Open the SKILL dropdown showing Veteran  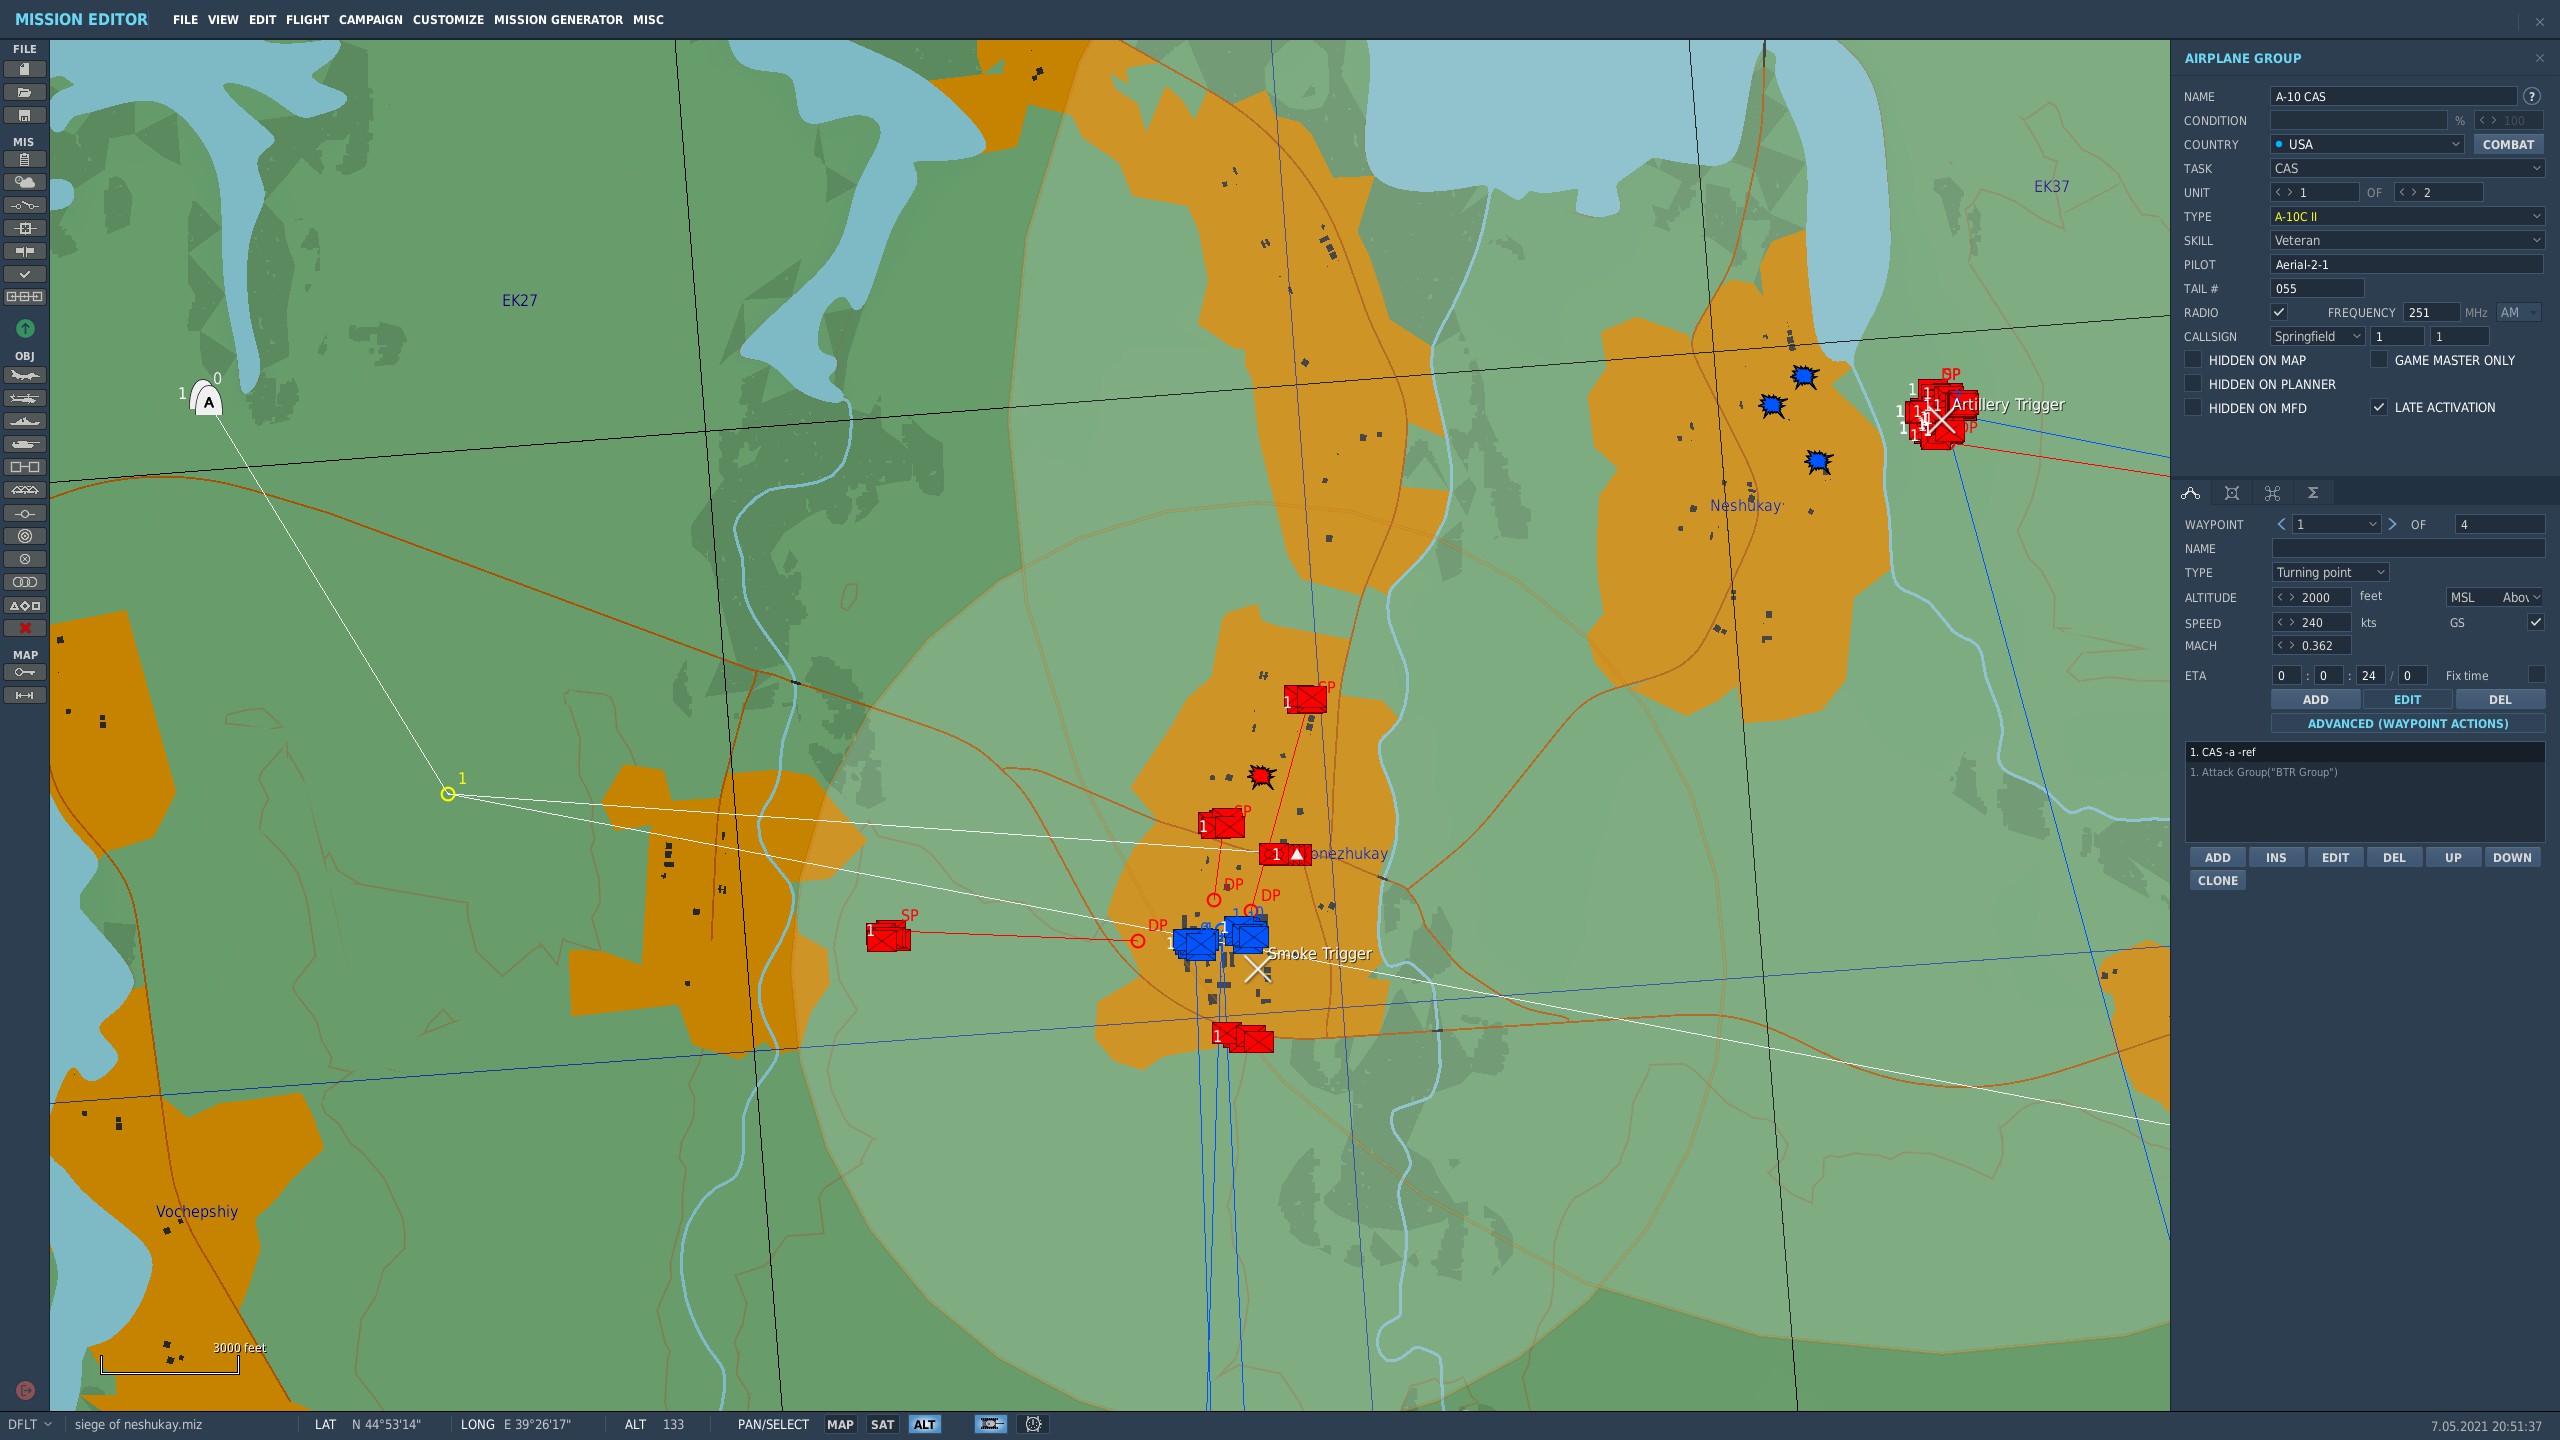2407,240
